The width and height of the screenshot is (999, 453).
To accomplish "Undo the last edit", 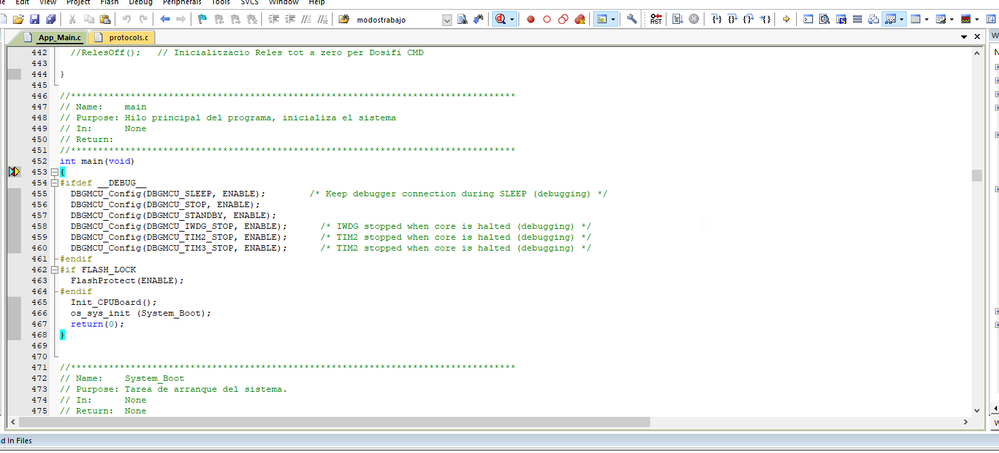I will (127, 19).
